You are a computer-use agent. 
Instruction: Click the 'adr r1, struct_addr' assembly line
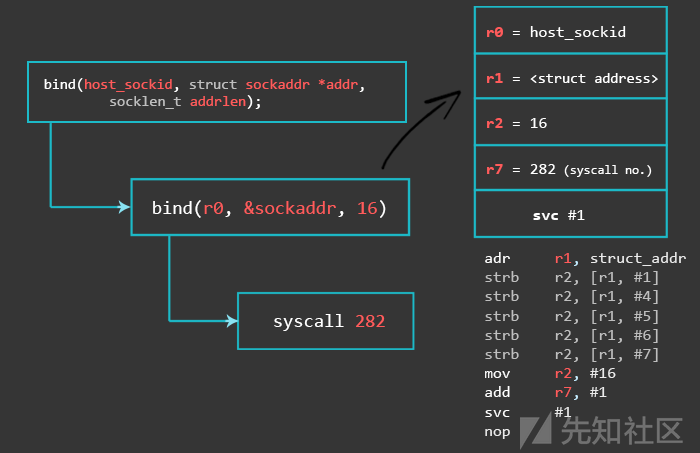585,258
